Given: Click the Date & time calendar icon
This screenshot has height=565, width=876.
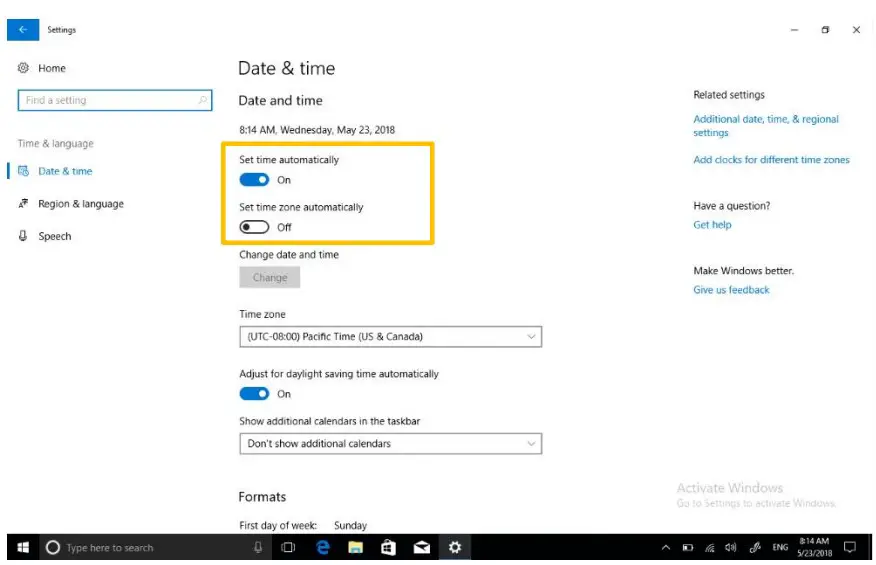Looking at the screenshot, I should [23, 171].
